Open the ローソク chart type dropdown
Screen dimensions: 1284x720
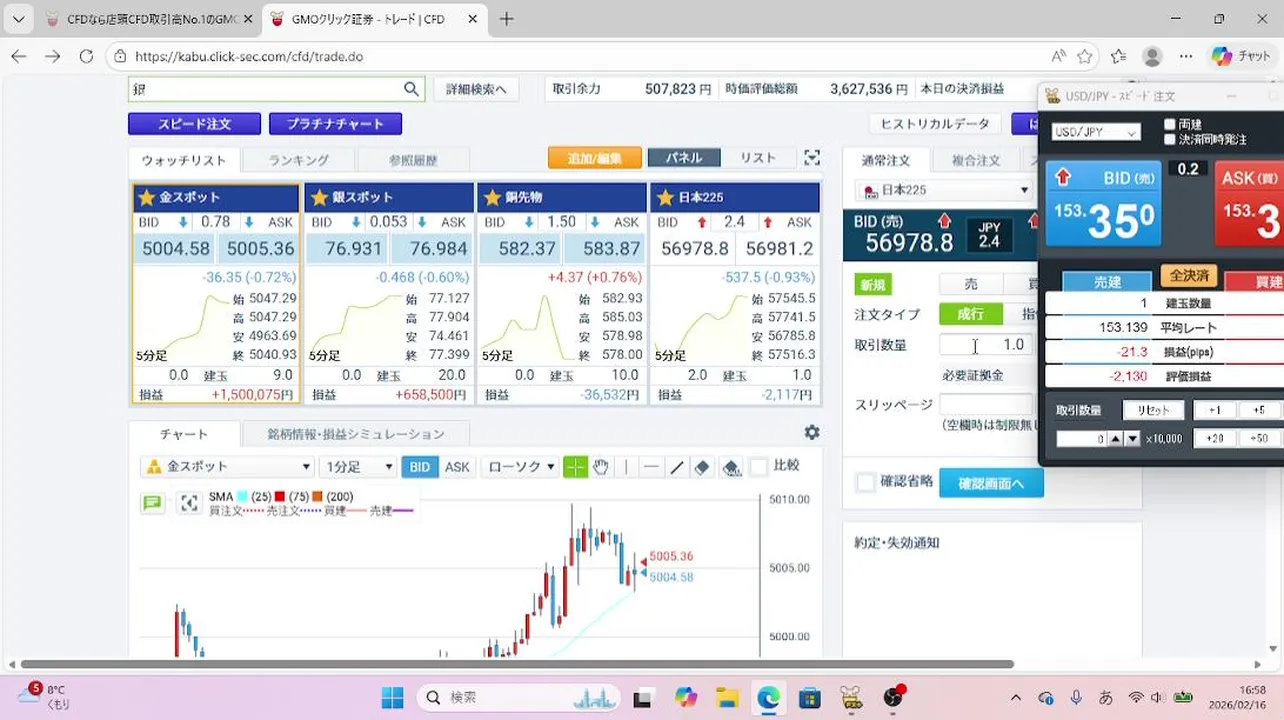coord(520,467)
